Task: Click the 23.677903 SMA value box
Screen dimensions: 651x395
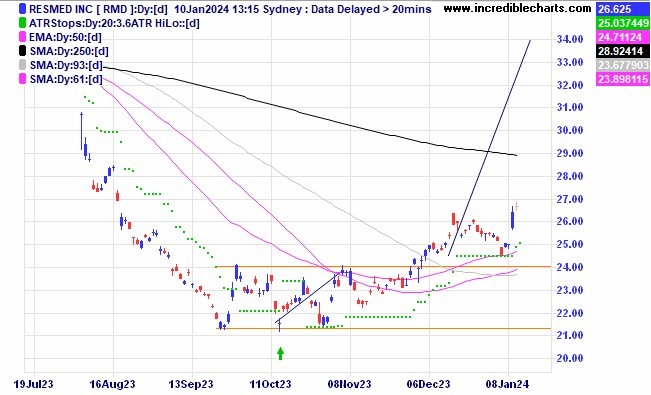Action: pyautogui.click(x=622, y=65)
